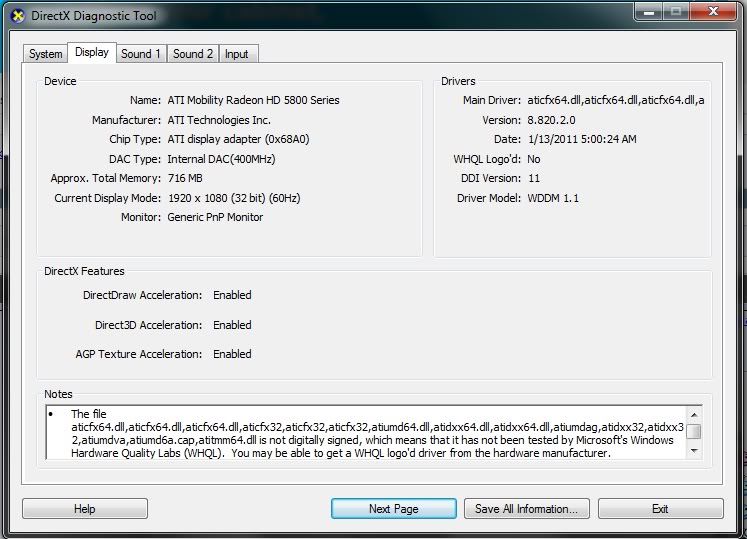The width and height of the screenshot is (747, 539).
Task: Click the Notes scrollbar down arrow
Action: click(x=694, y=451)
